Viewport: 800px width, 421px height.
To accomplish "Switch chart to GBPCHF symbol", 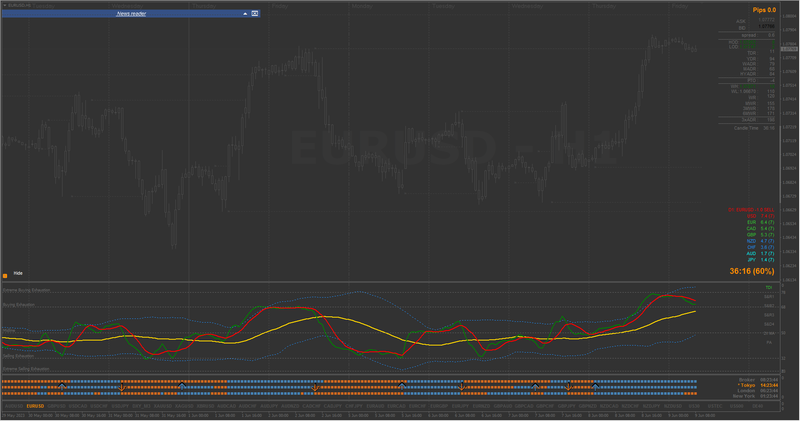I will coord(545,406).
